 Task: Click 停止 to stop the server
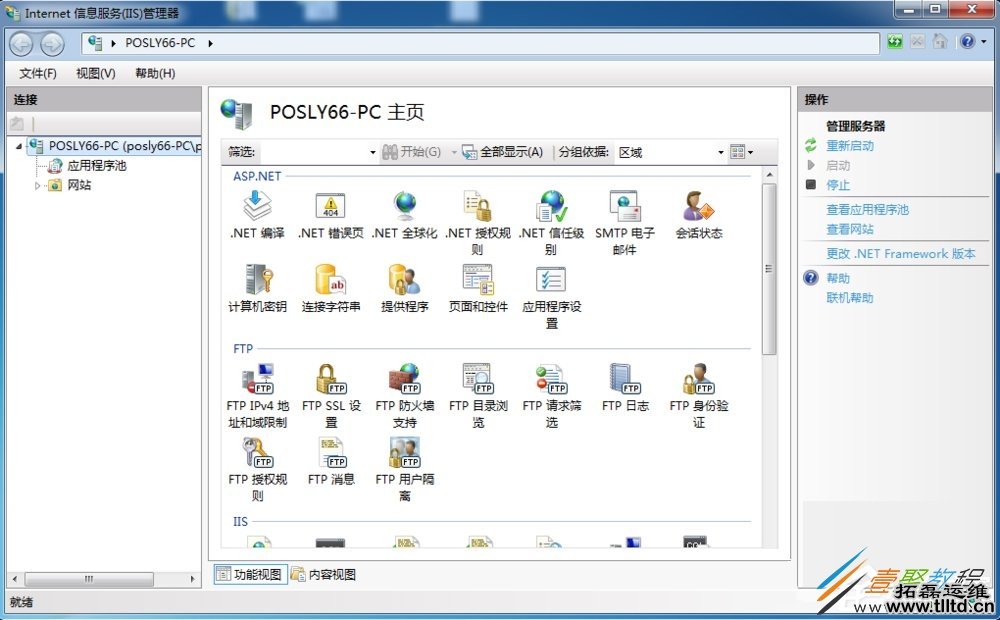838,185
